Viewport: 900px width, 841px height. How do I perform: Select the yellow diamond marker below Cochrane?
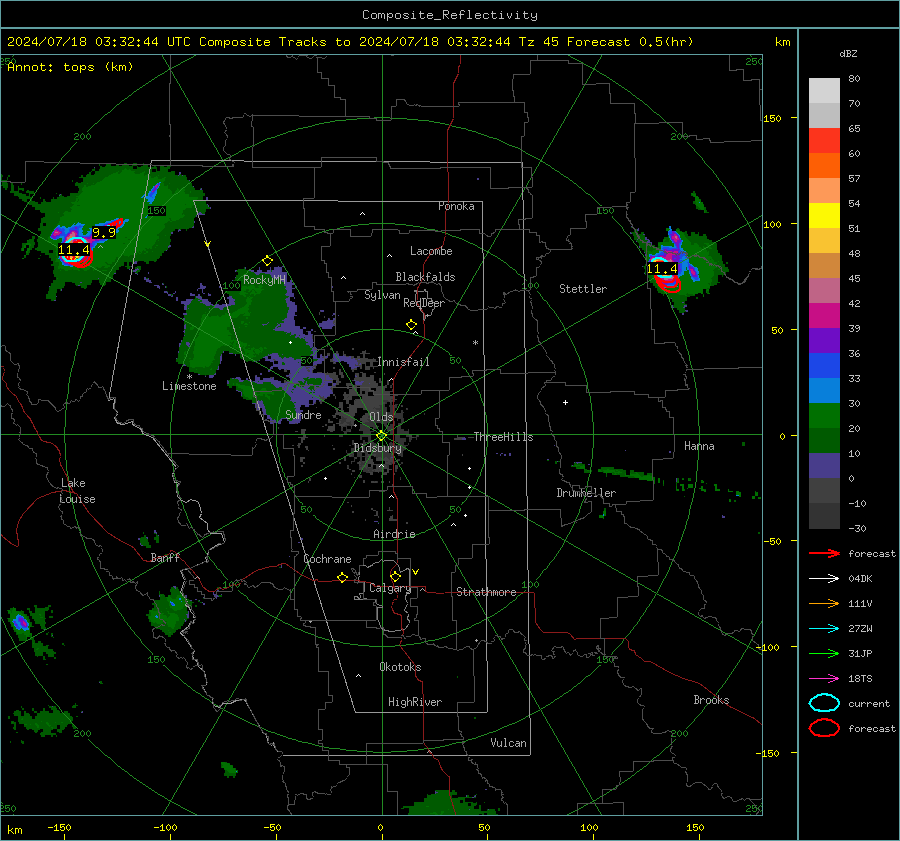point(343,578)
